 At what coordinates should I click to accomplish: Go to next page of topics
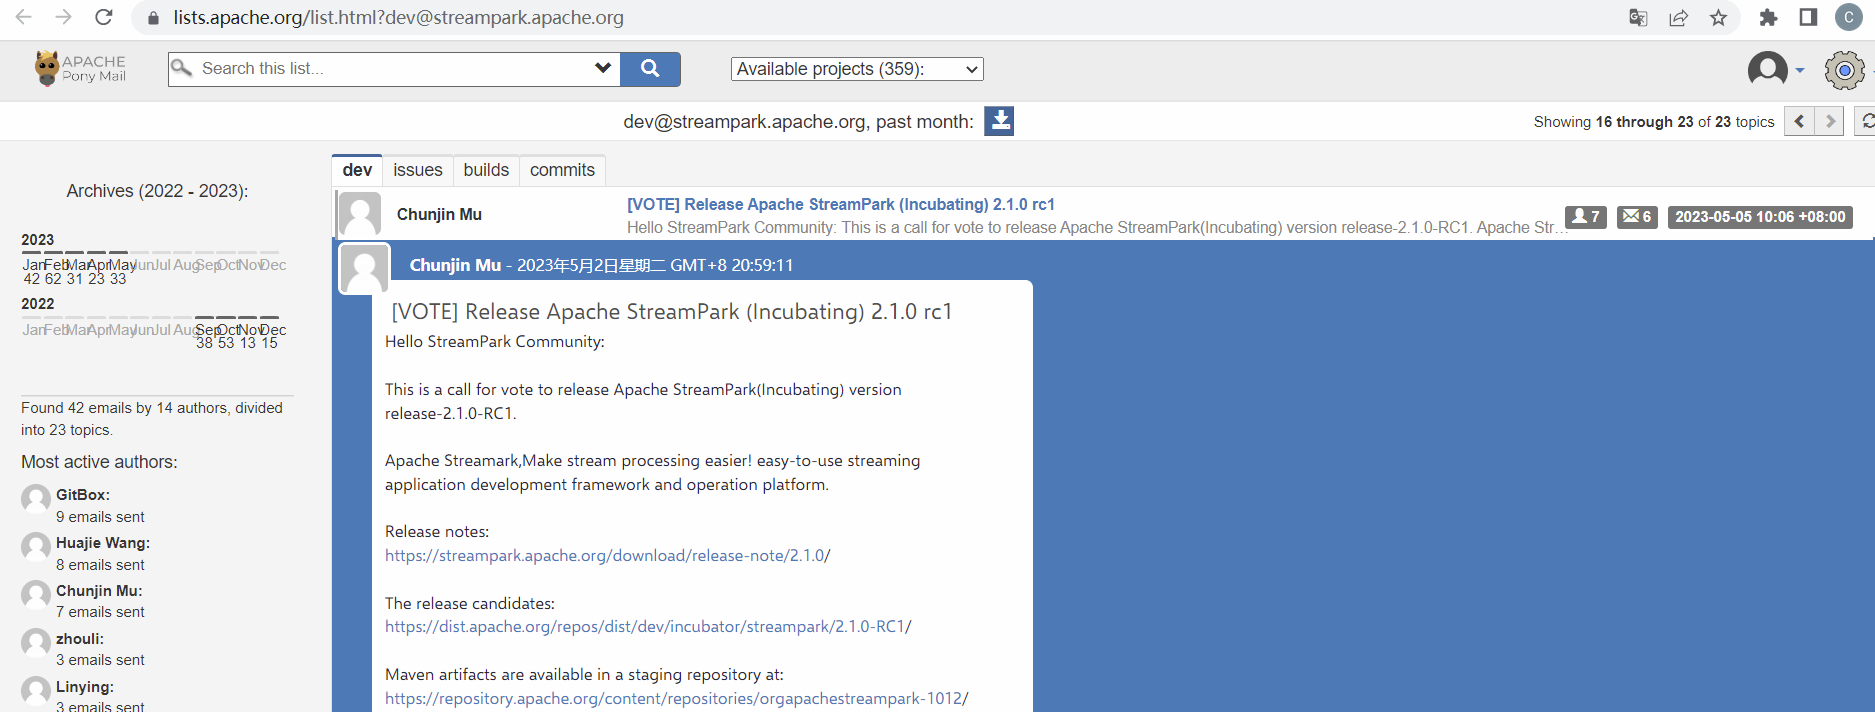point(1829,122)
